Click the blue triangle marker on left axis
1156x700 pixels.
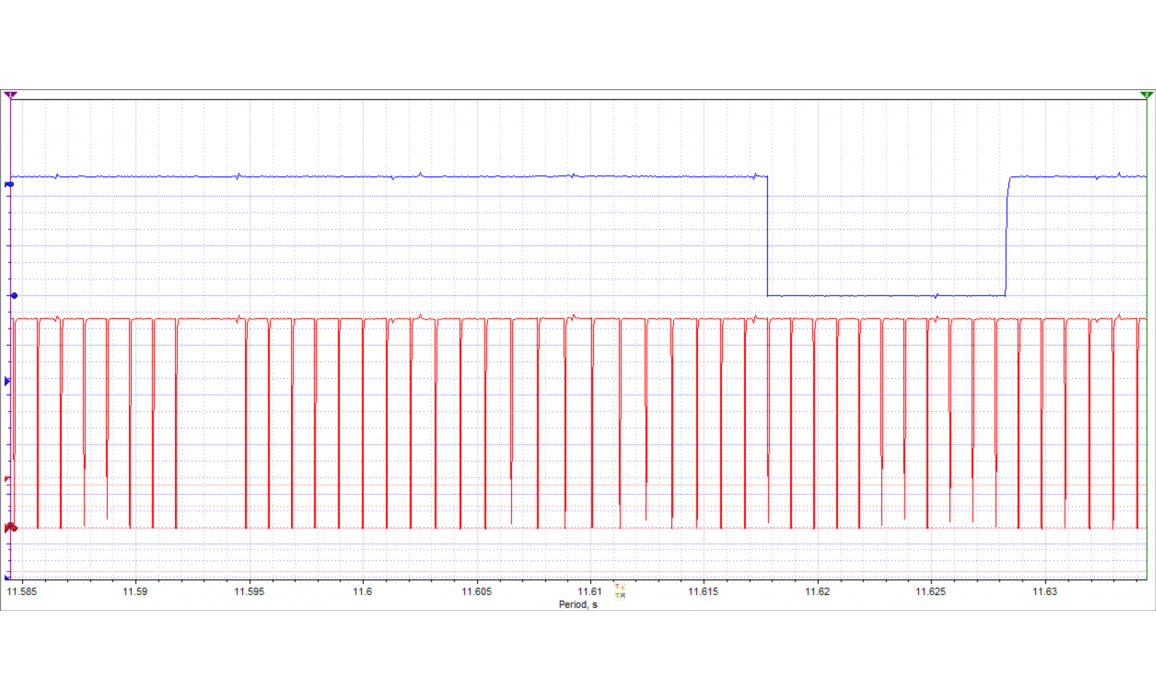pos(8,381)
